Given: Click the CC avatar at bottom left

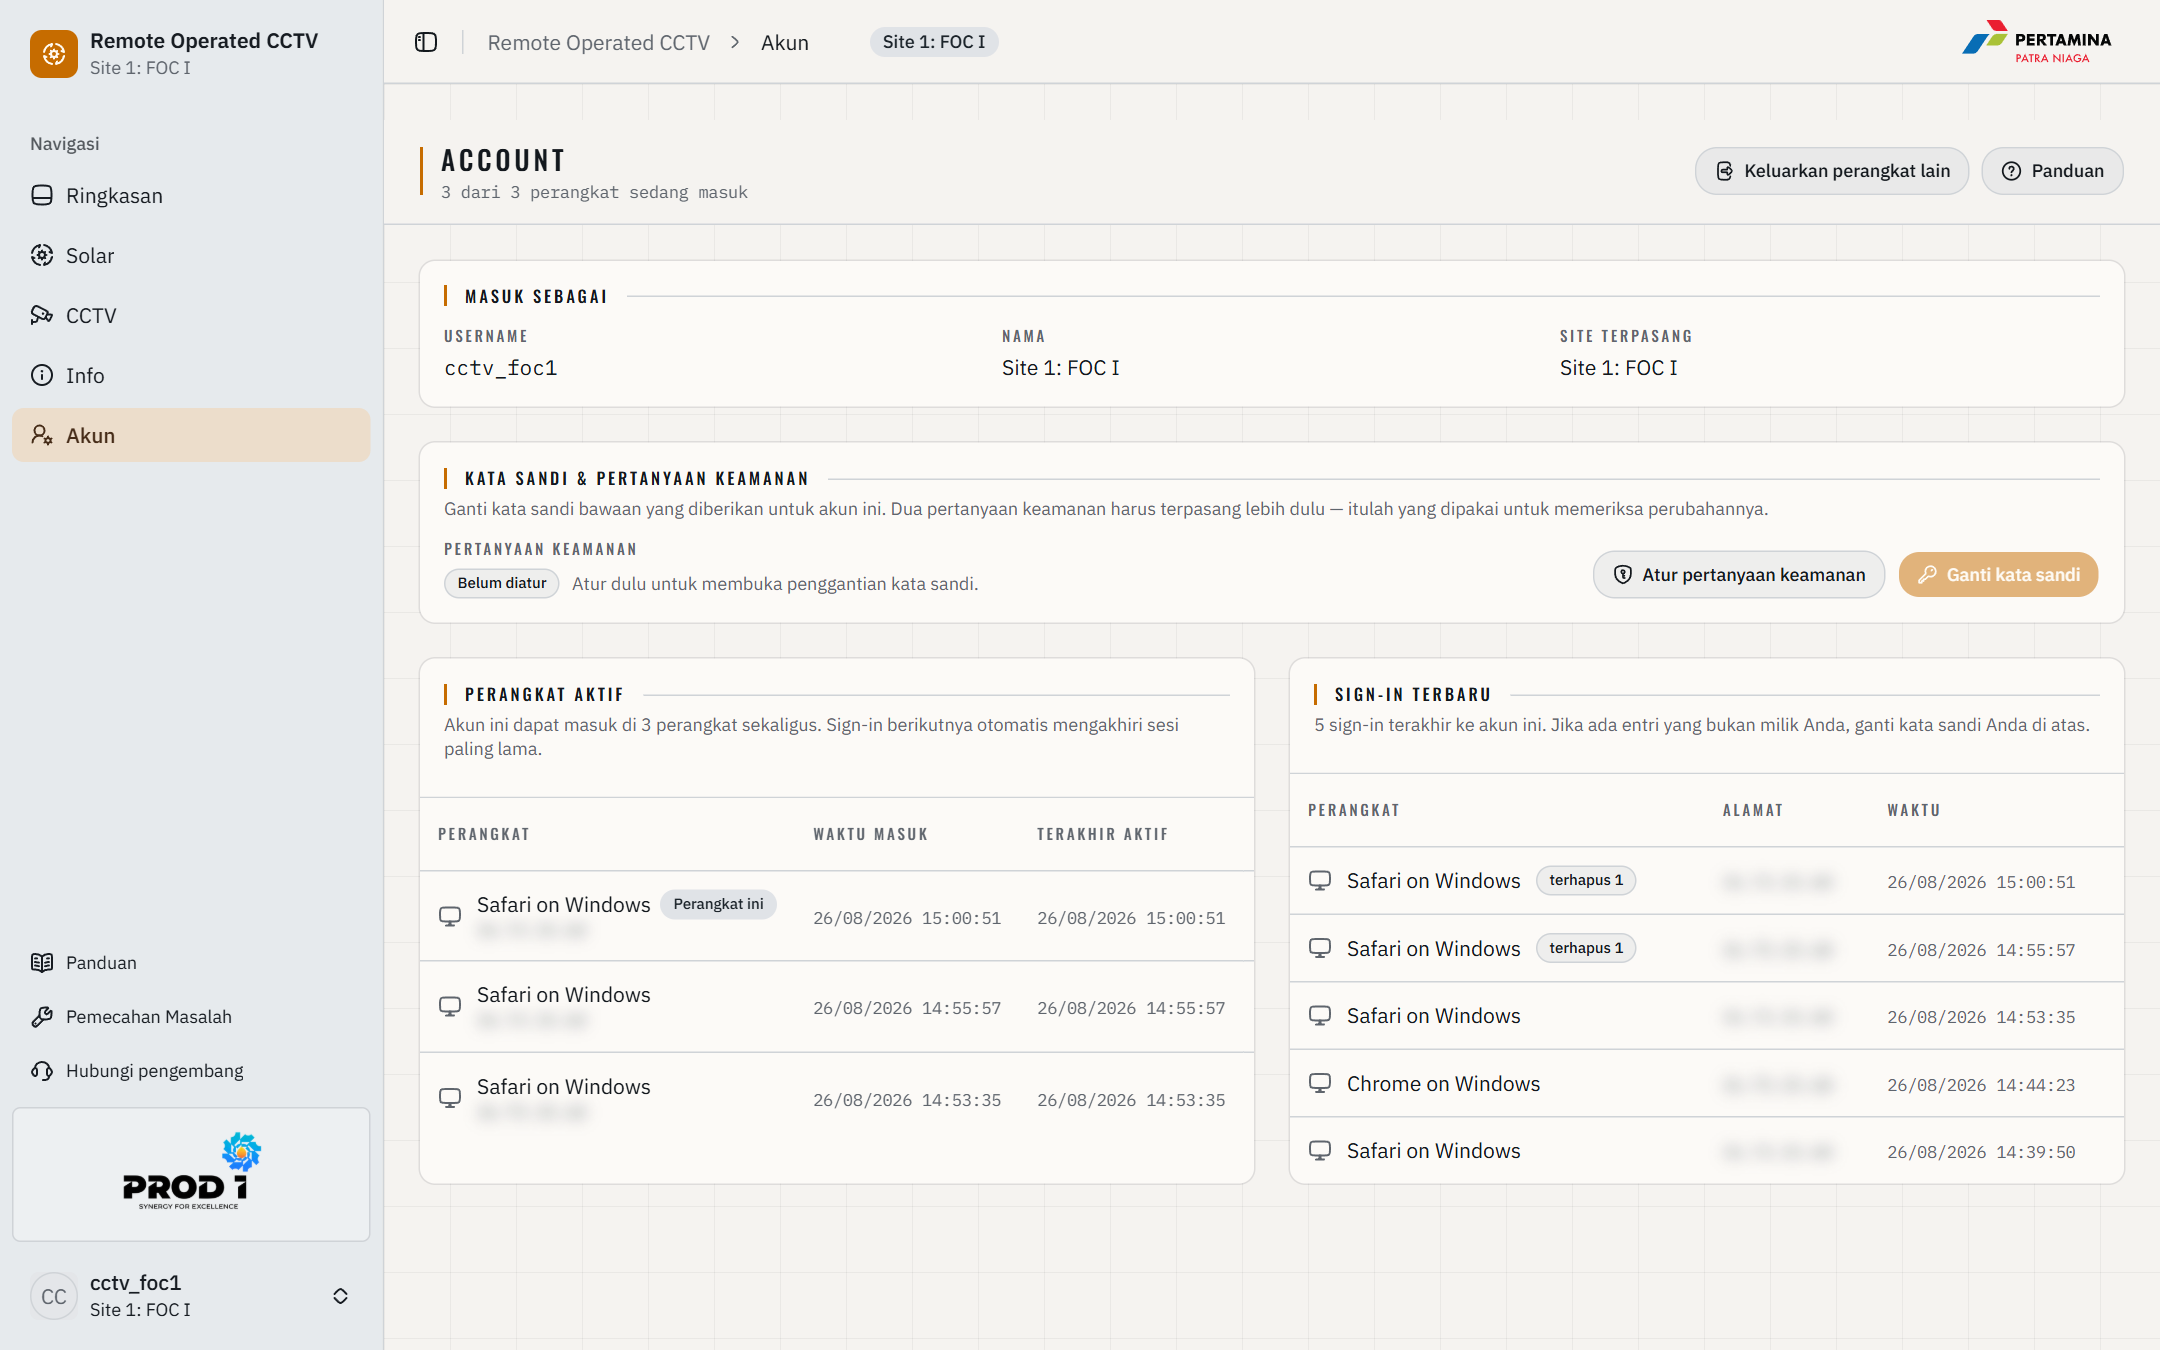Looking at the screenshot, I should [54, 1296].
